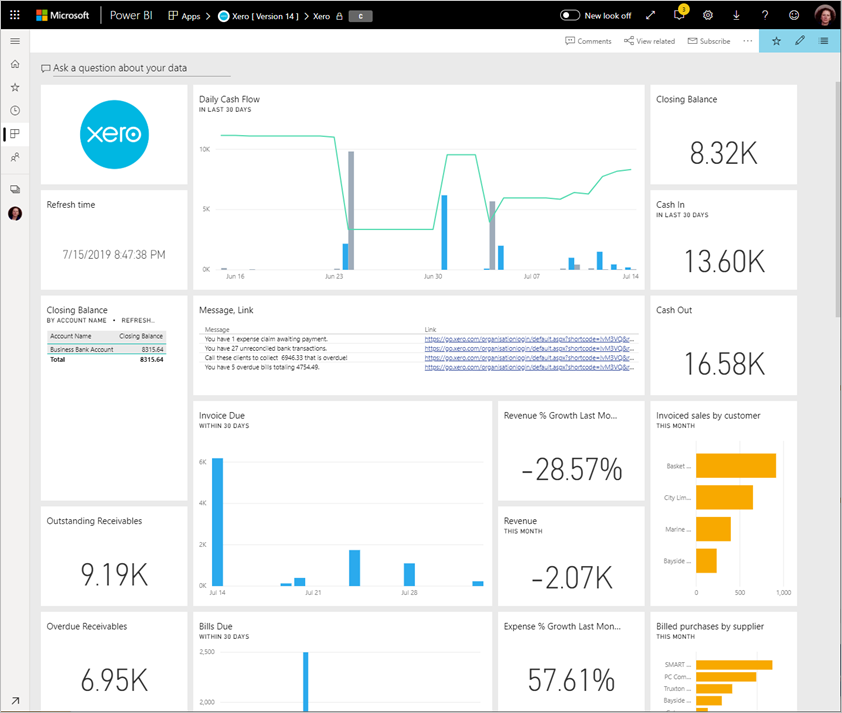This screenshot has width=842, height=713.
Task: Collapse navigation hamburger menu
Action: click(x=15, y=41)
